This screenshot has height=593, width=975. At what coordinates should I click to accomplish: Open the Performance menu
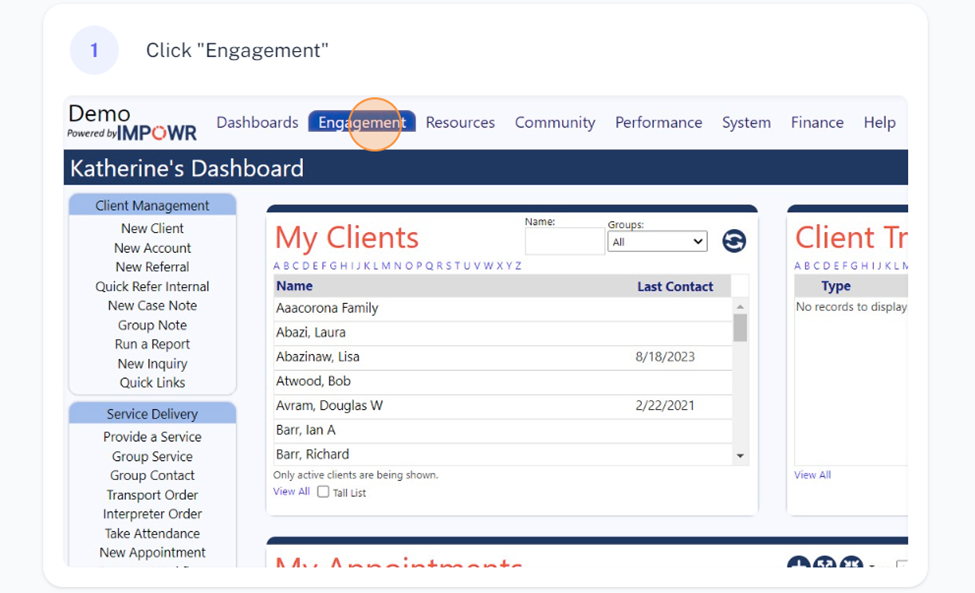[x=658, y=122]
